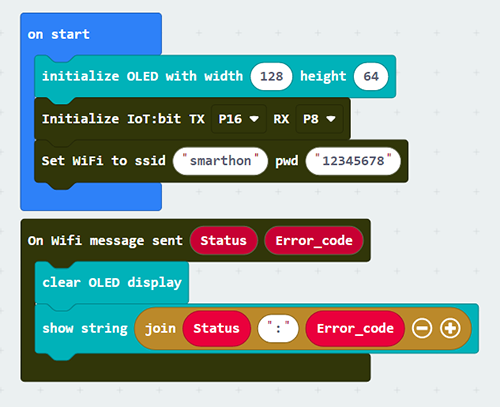The width and height of the screenshot is (500, 407).
Task: Edit the OLED height value 64
Action: (371, 76)
